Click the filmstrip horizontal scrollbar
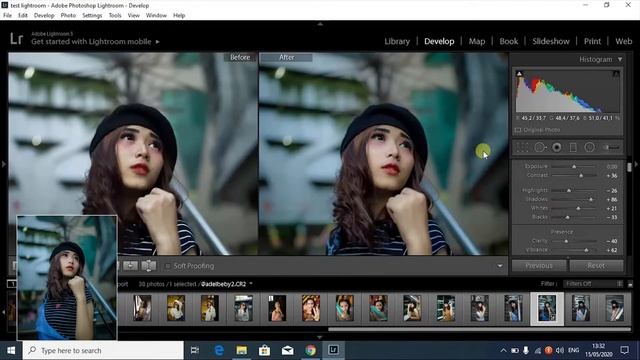 coord(480,329)
